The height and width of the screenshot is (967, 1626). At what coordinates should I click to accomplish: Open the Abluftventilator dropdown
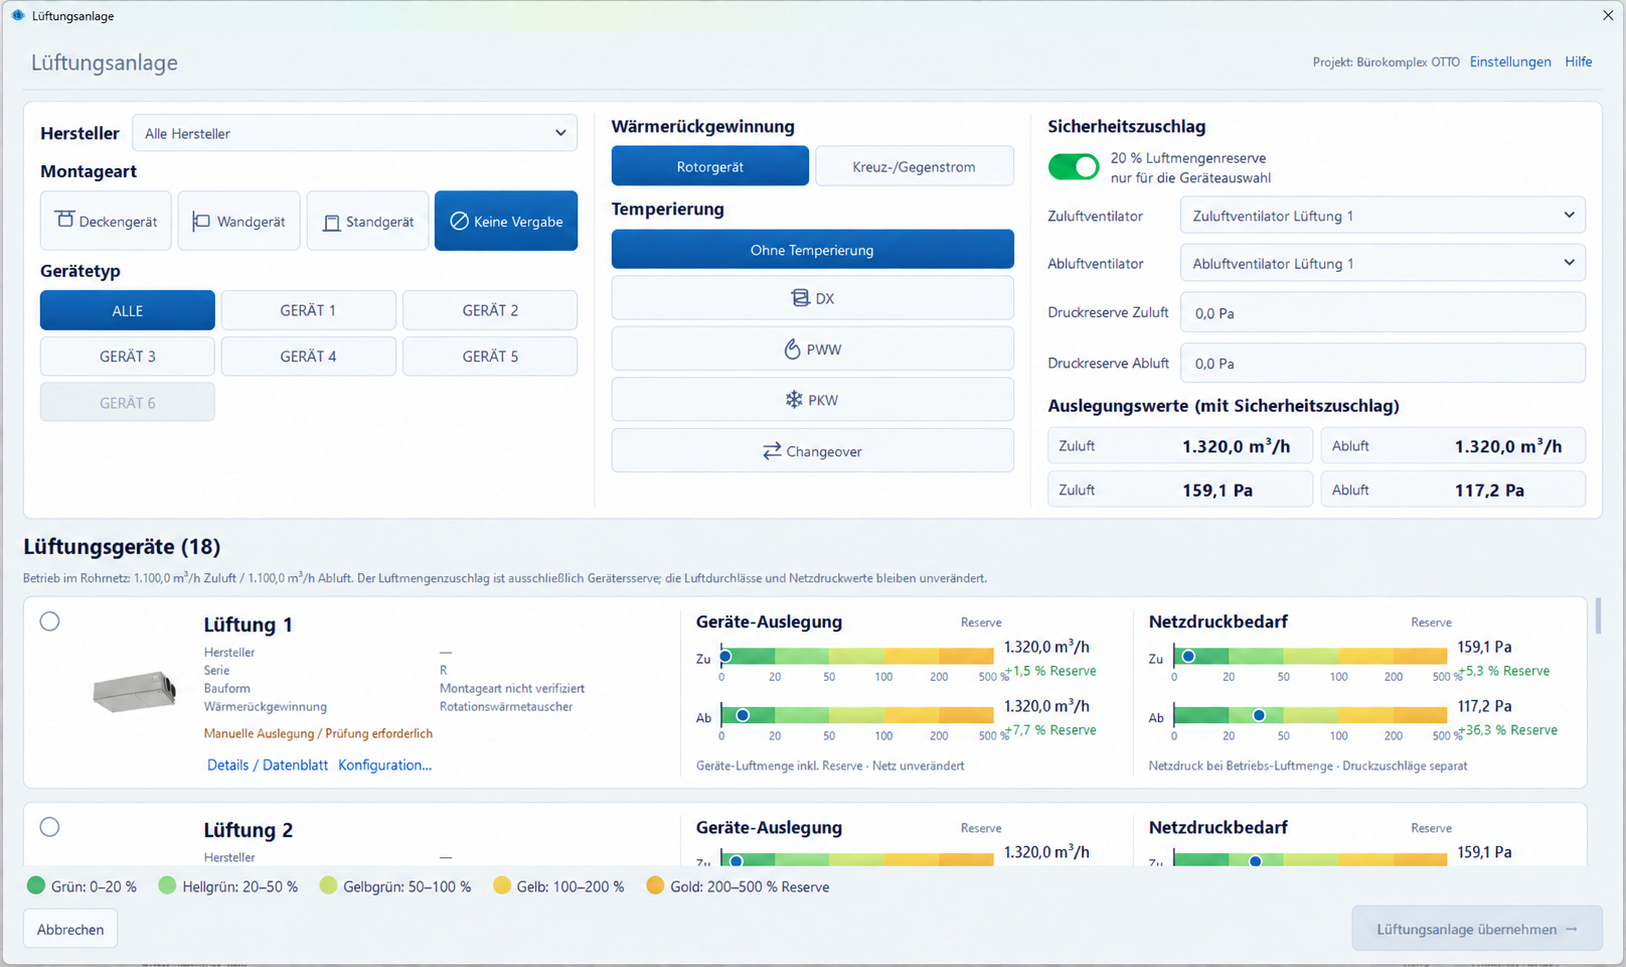pyautogui.click(x=1383, y=263)
